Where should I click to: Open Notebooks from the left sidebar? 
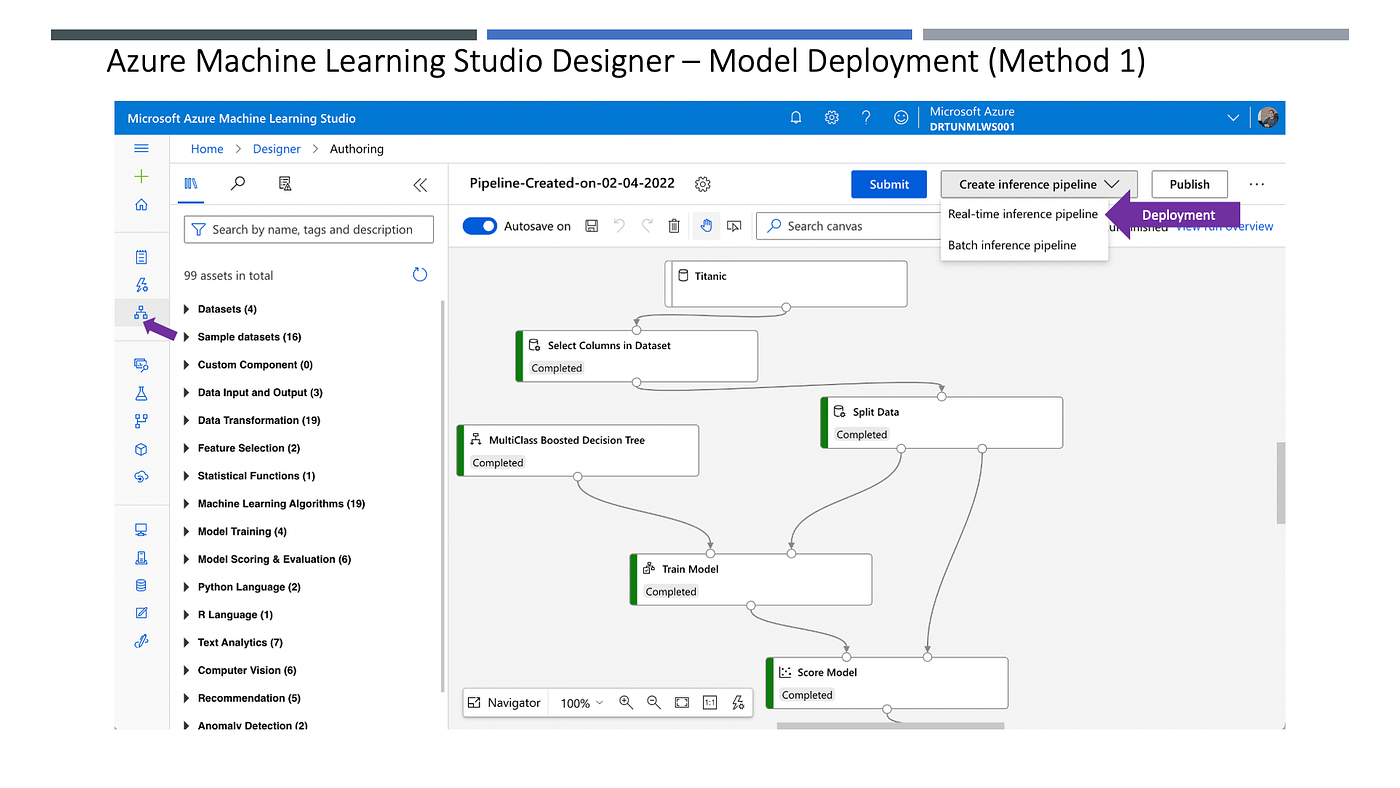click(141, 258)
